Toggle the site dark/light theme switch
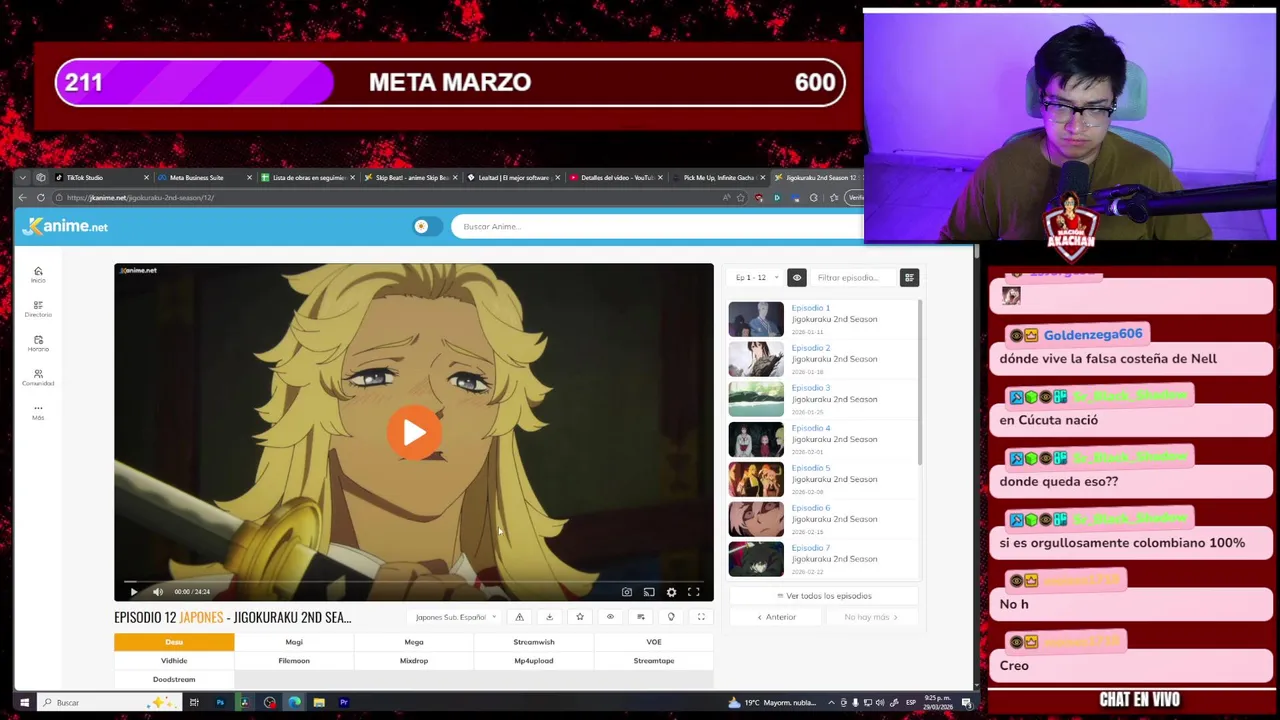Viewport: 1280px width, 720px height. click(x=426, y=226)
